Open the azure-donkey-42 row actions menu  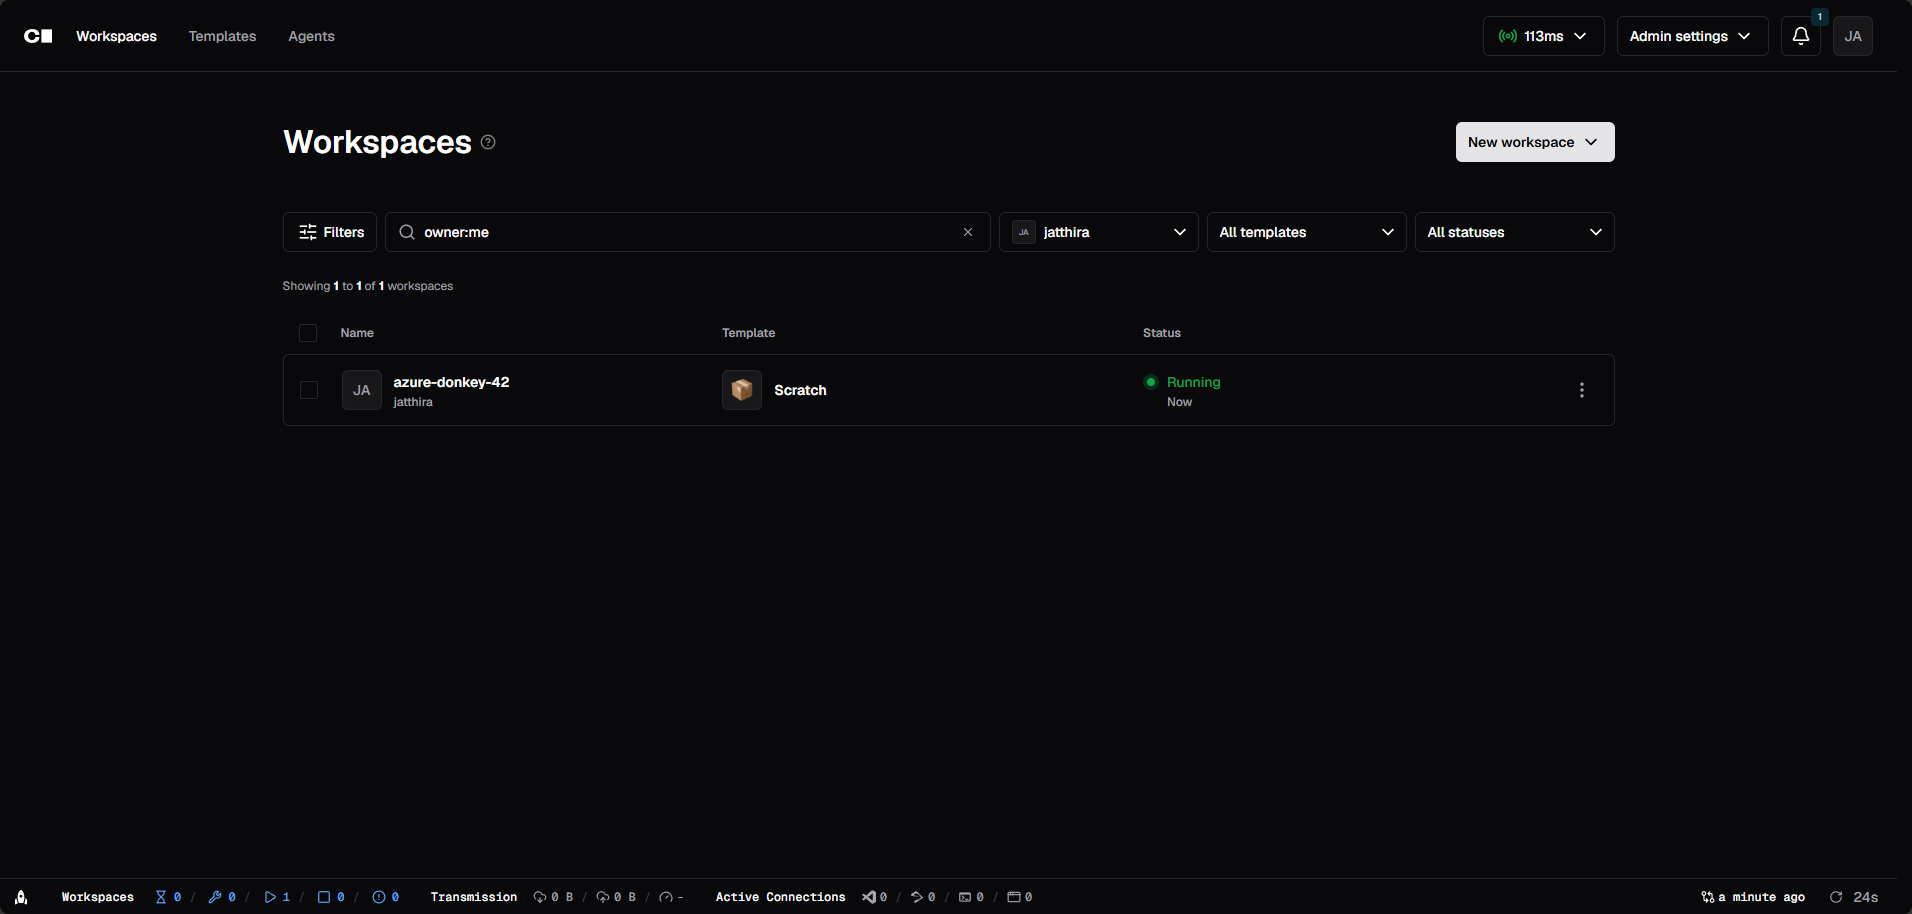coord(1581,390)
